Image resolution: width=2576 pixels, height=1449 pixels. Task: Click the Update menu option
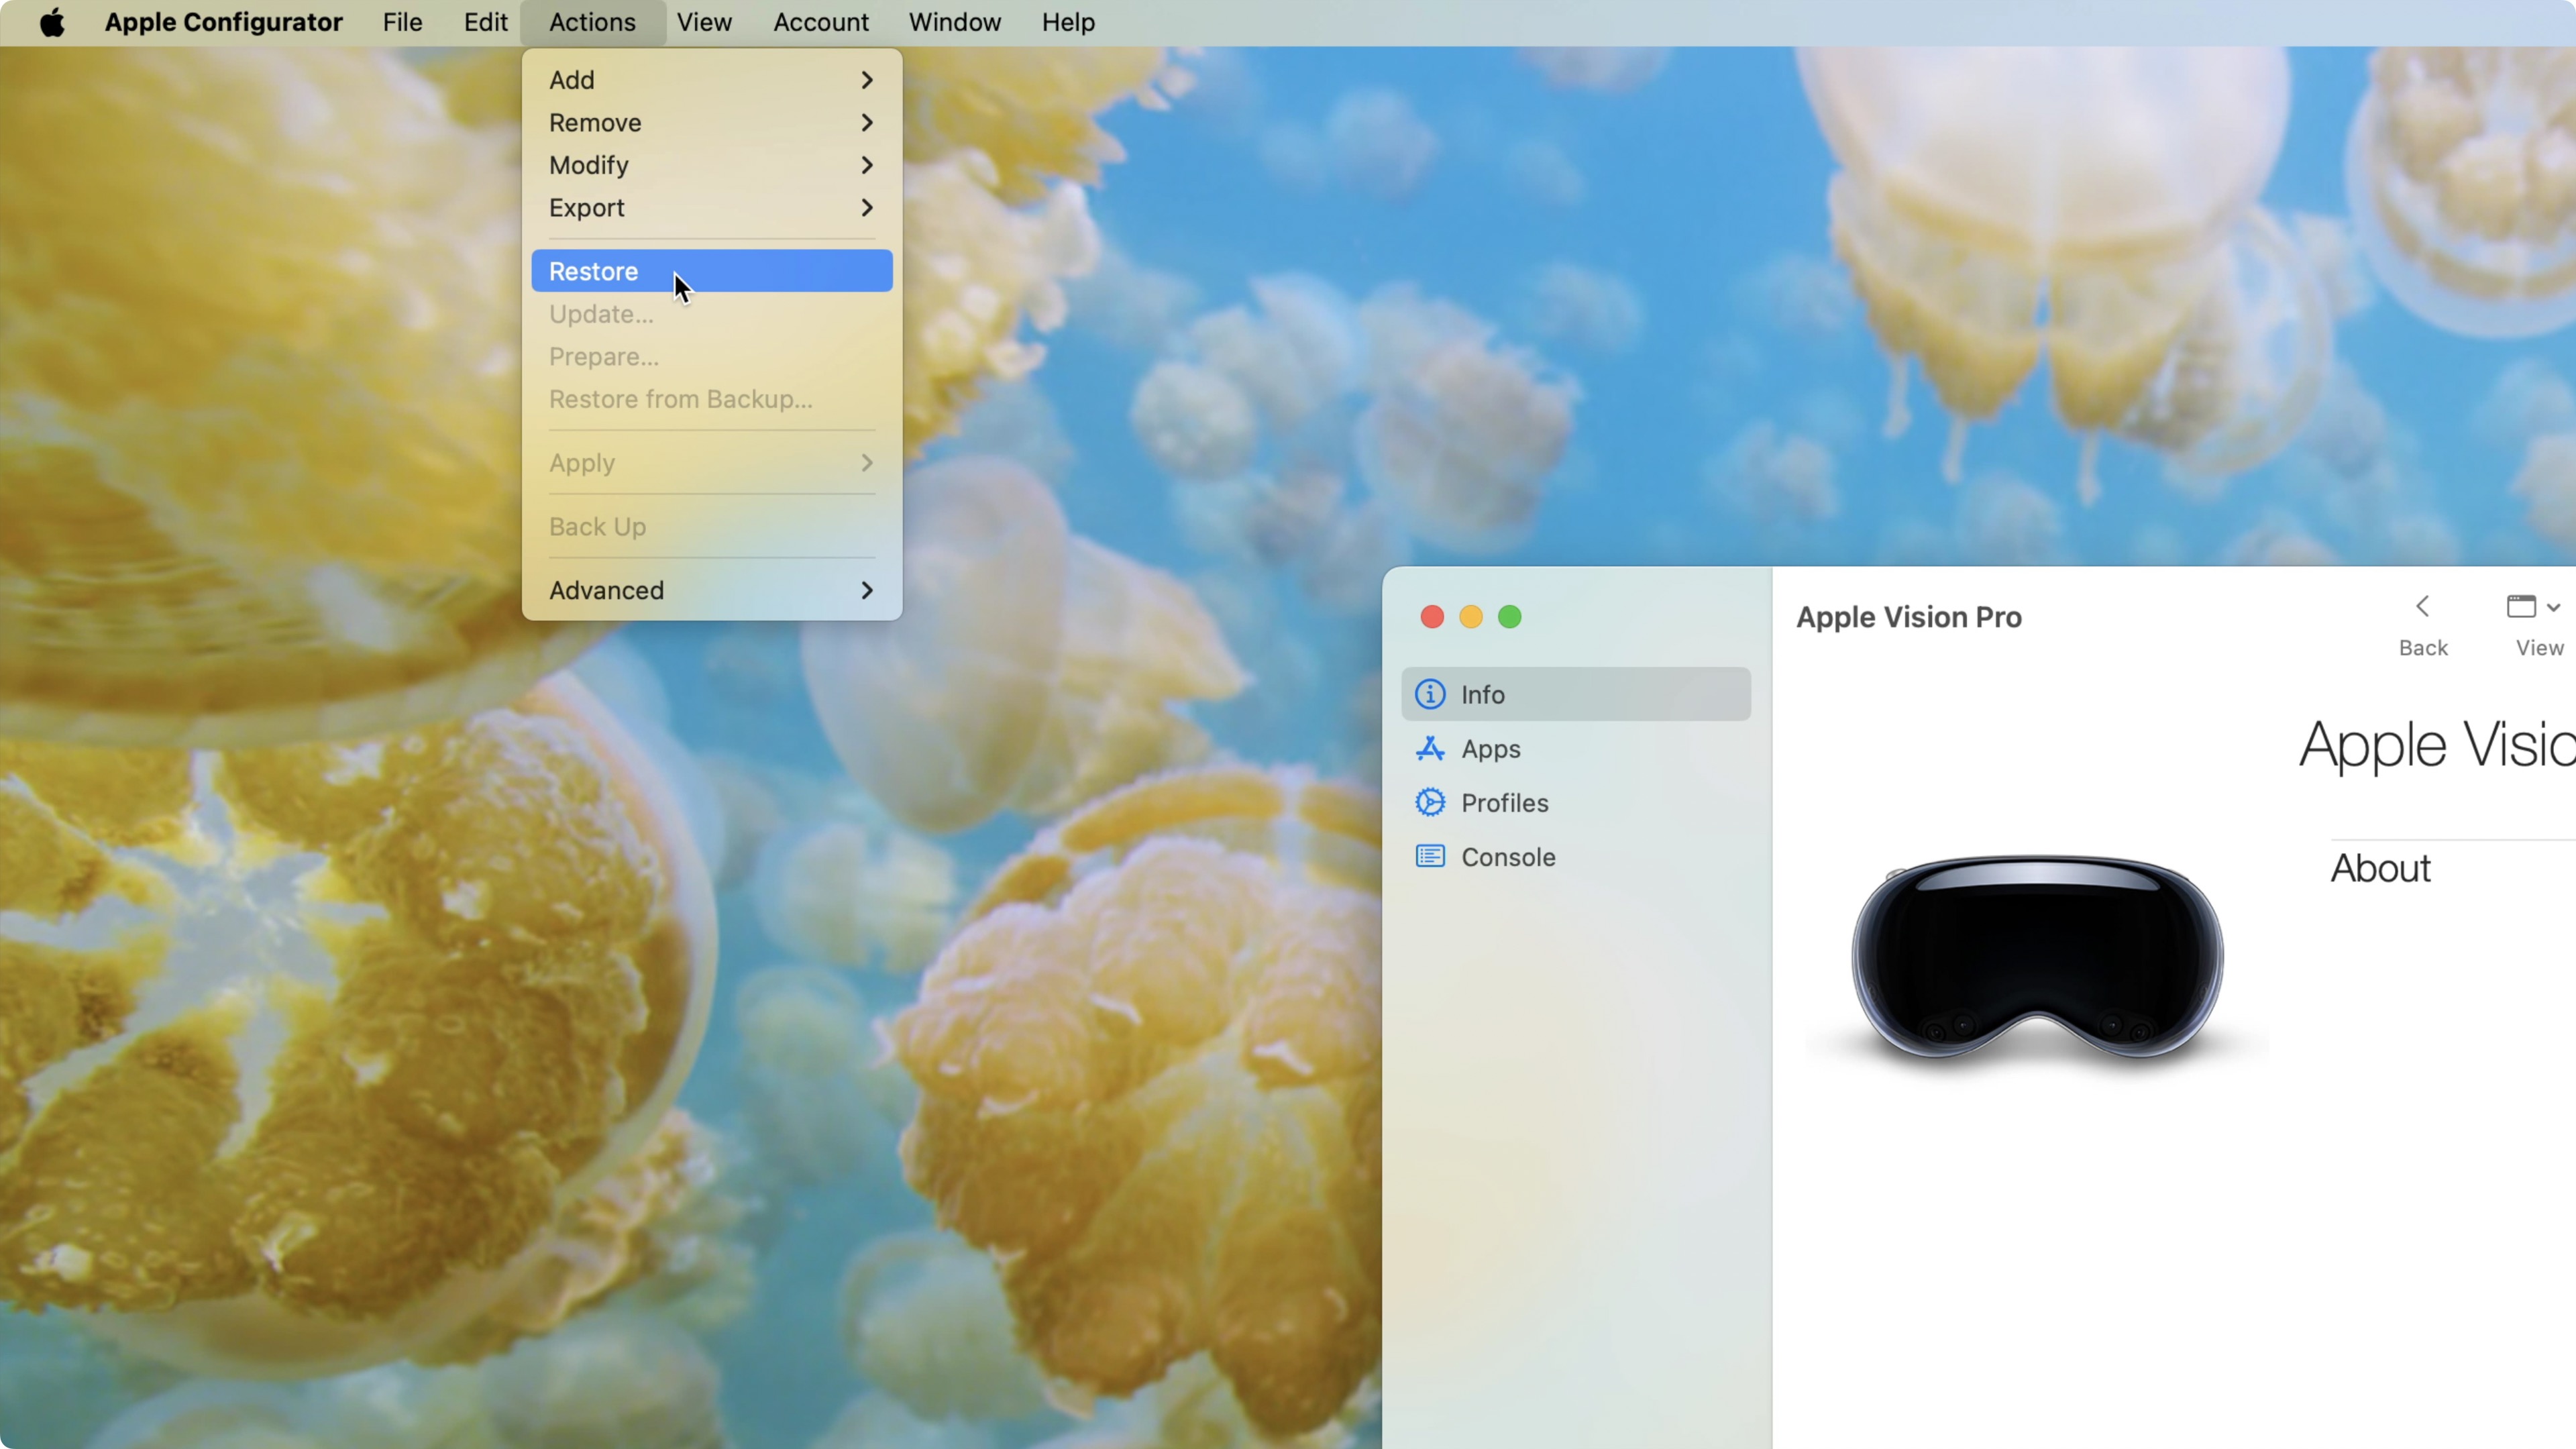click(602, 313)
